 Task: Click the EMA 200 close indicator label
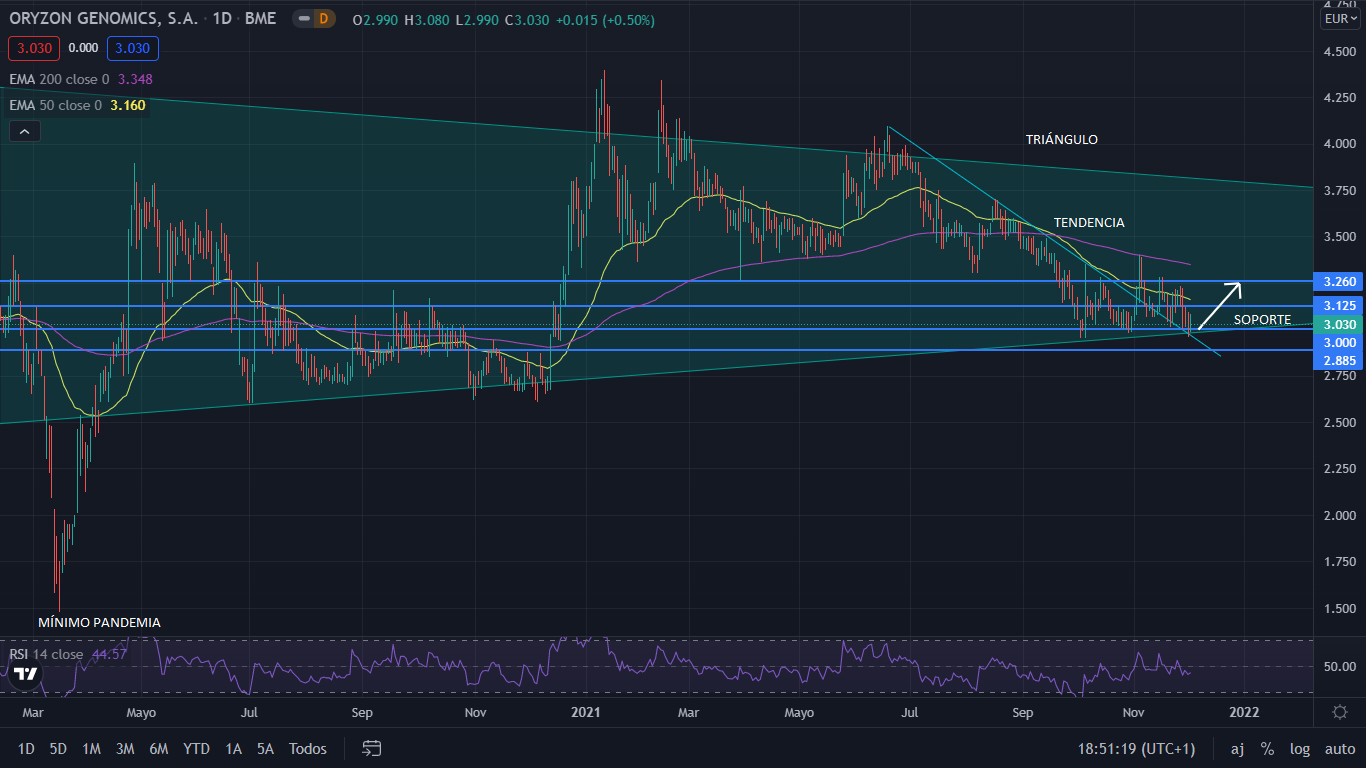(61, 79)
